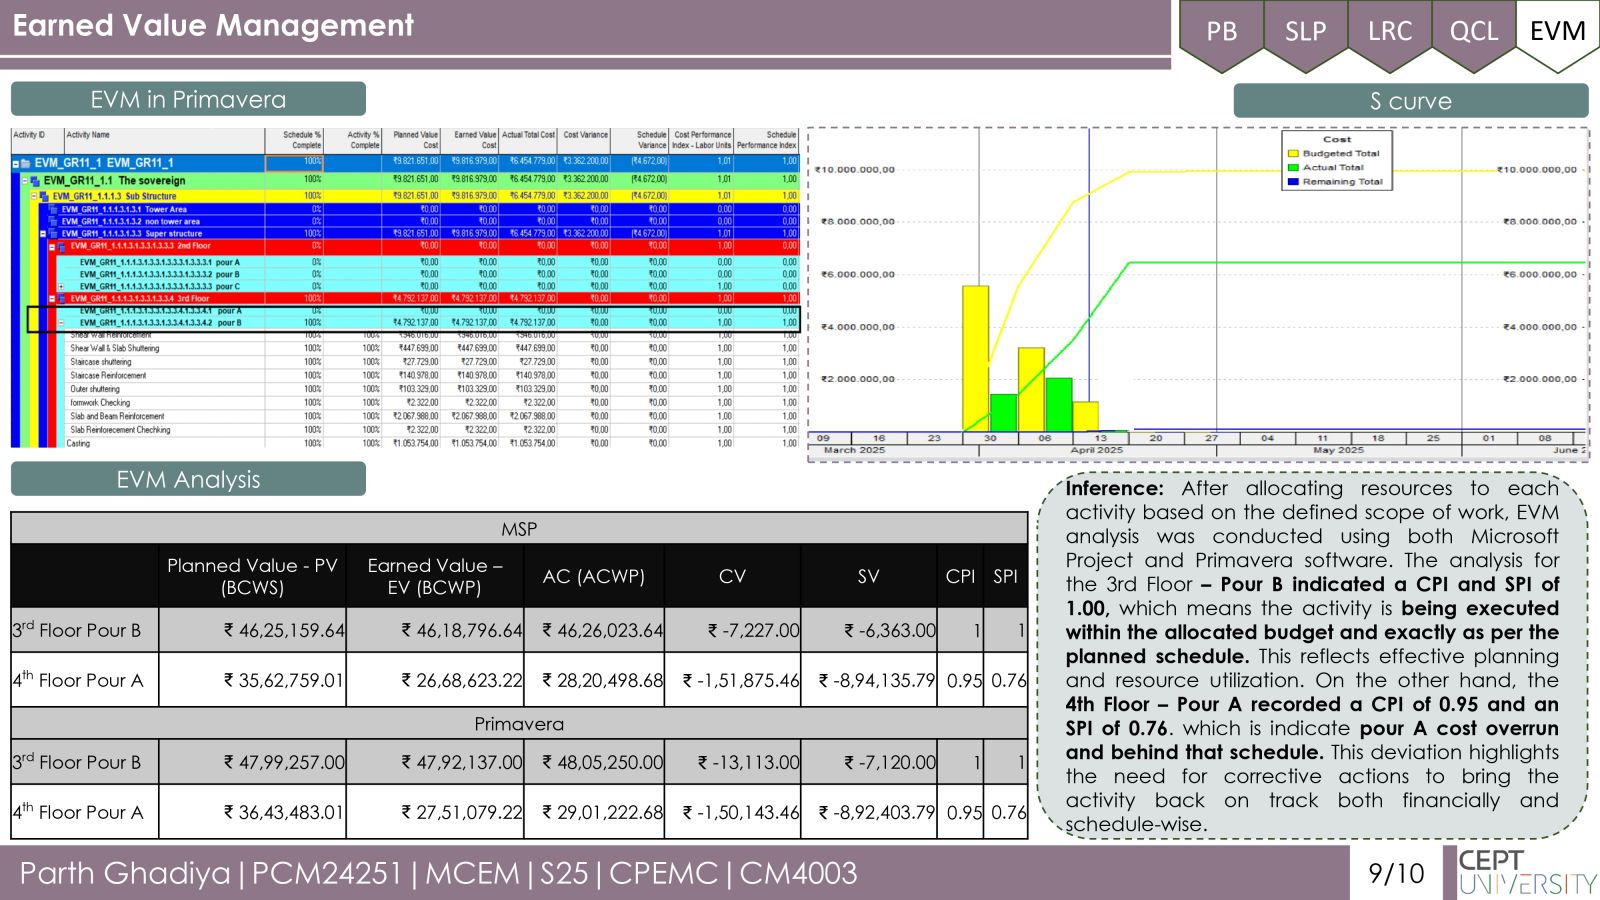Click the 'Sub Structure' WBS icon

point(44,196)
